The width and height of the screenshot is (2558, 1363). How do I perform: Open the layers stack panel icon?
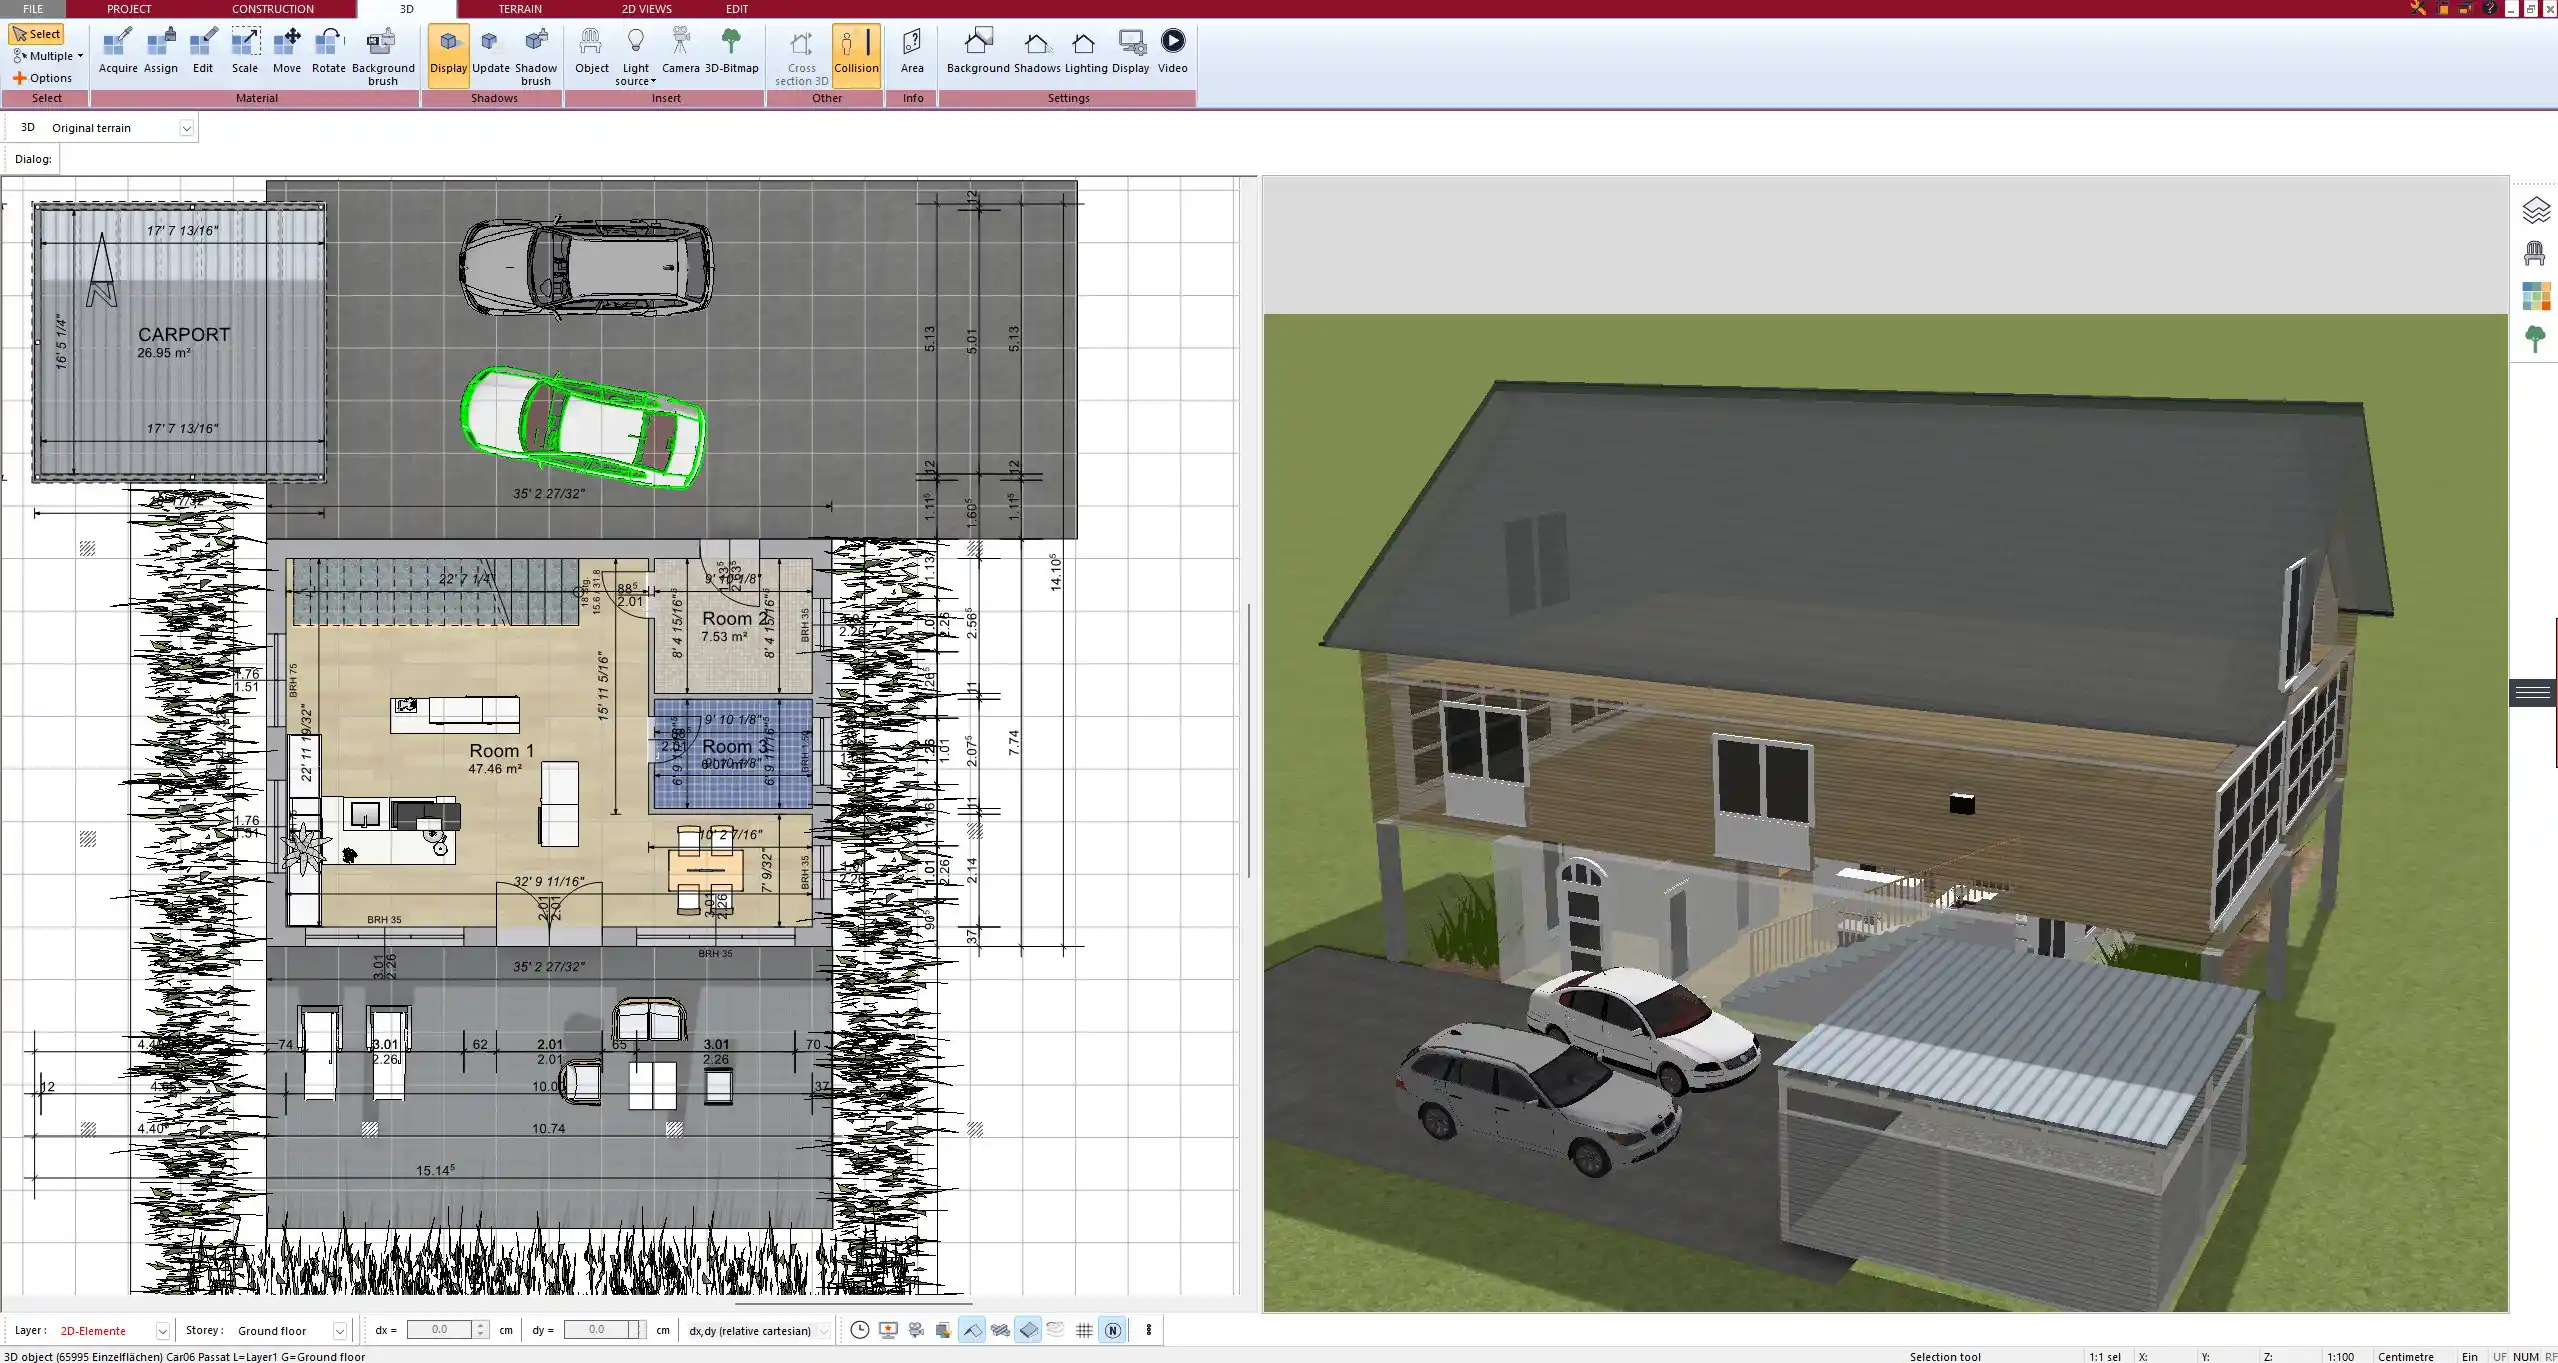tap(2535, 210)
